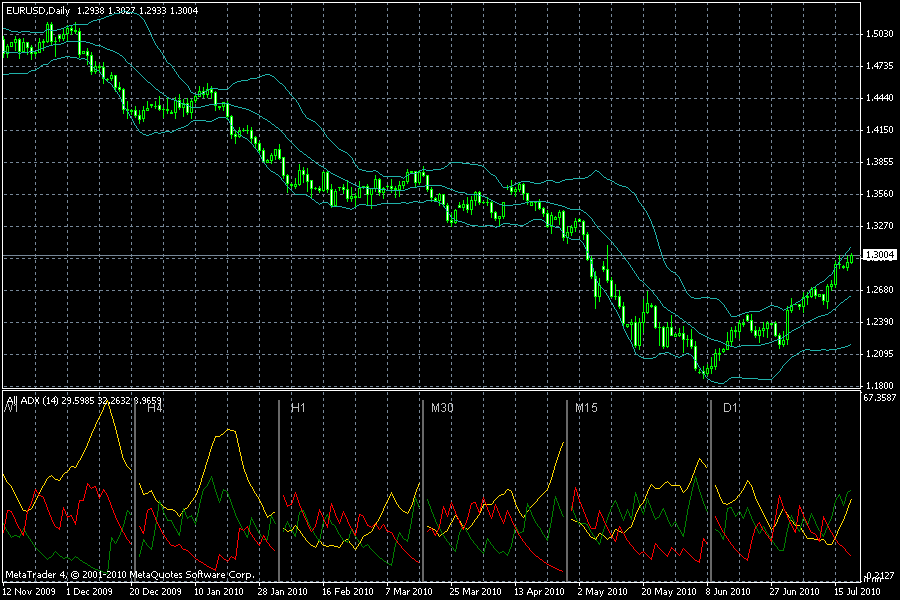
Task: Select the H4 timeframe label in ADX panel
Action: (155, 408)
